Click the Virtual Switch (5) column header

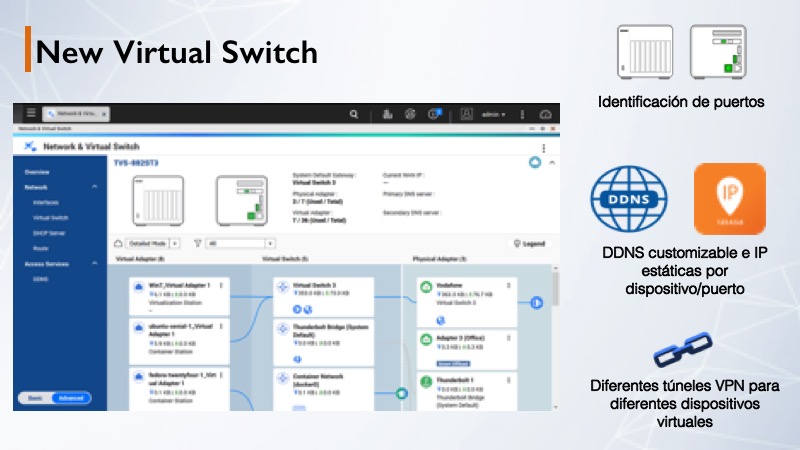(285, 259)
